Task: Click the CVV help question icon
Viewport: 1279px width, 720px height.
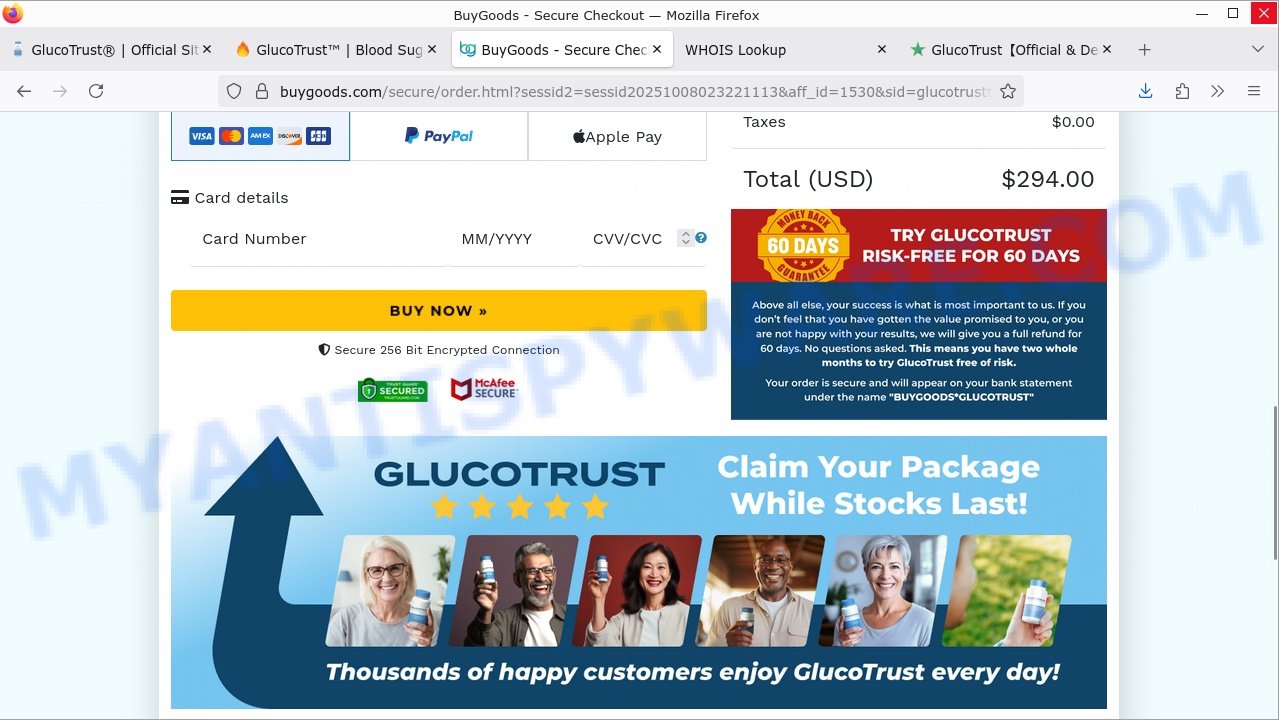Action: [701, 238]
